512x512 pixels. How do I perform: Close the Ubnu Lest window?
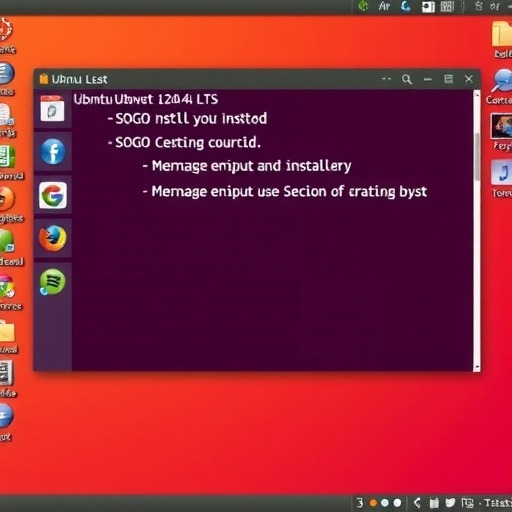(x=469, y=79)
